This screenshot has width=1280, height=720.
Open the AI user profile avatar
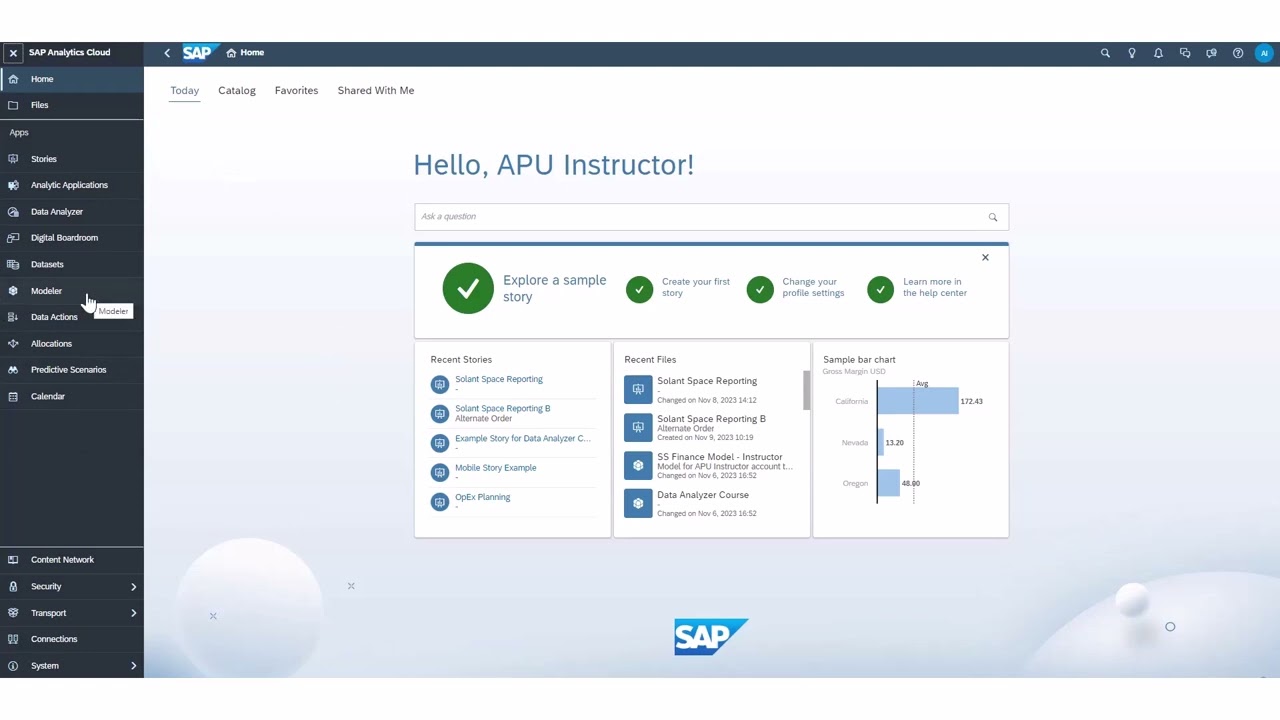(x=1264, y=53)
